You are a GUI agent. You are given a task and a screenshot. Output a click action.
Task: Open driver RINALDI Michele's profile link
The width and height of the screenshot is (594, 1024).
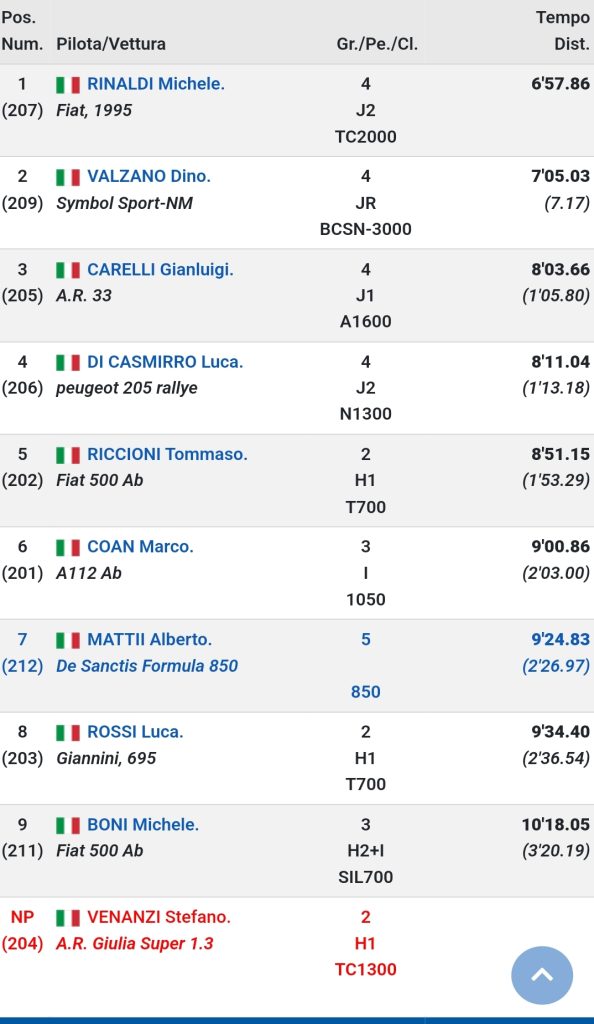point(156,84)
